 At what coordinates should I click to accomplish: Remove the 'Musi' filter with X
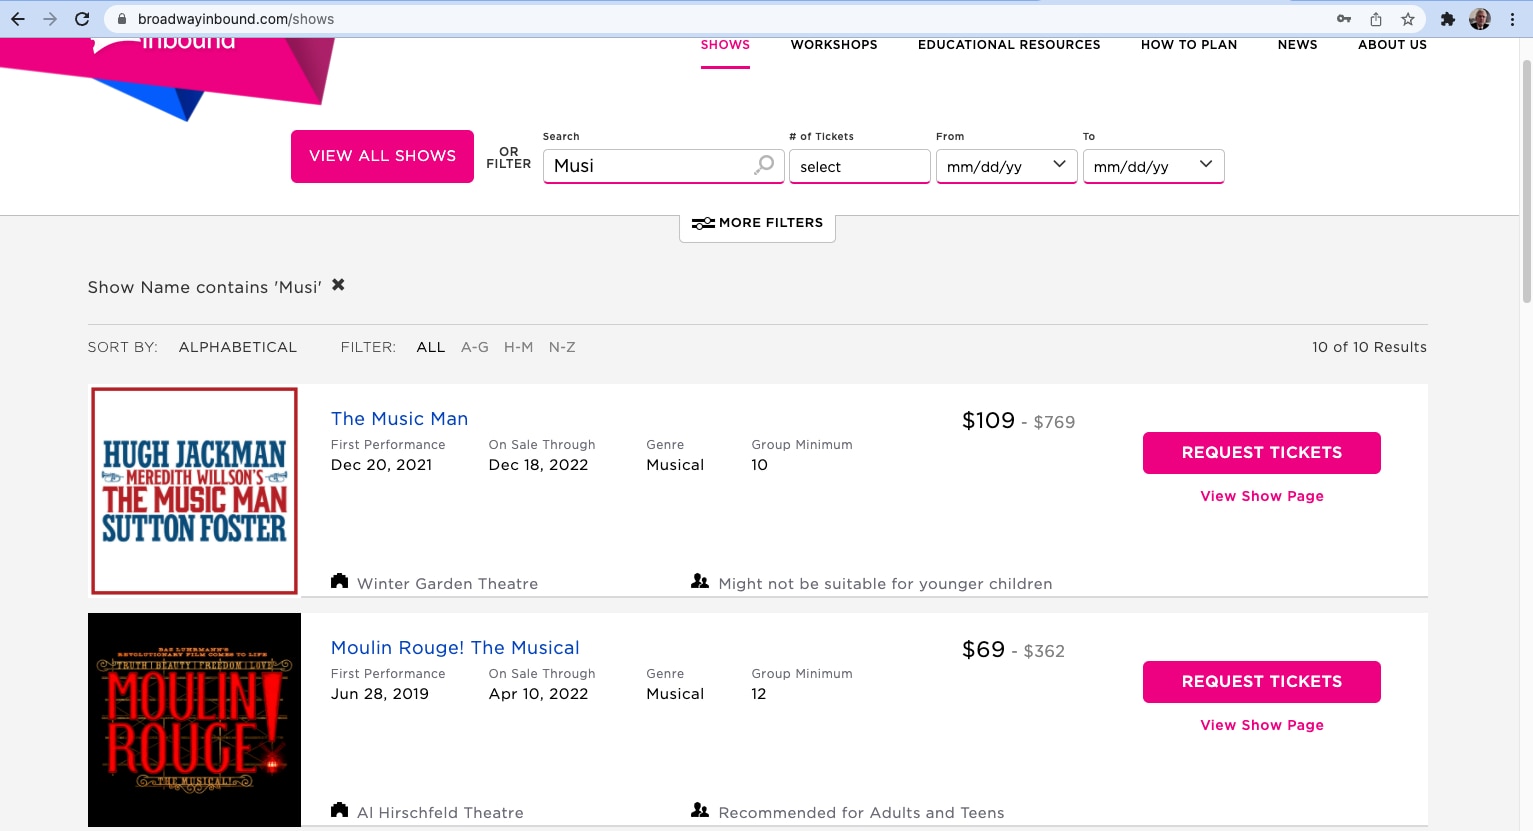coord(338,285)
